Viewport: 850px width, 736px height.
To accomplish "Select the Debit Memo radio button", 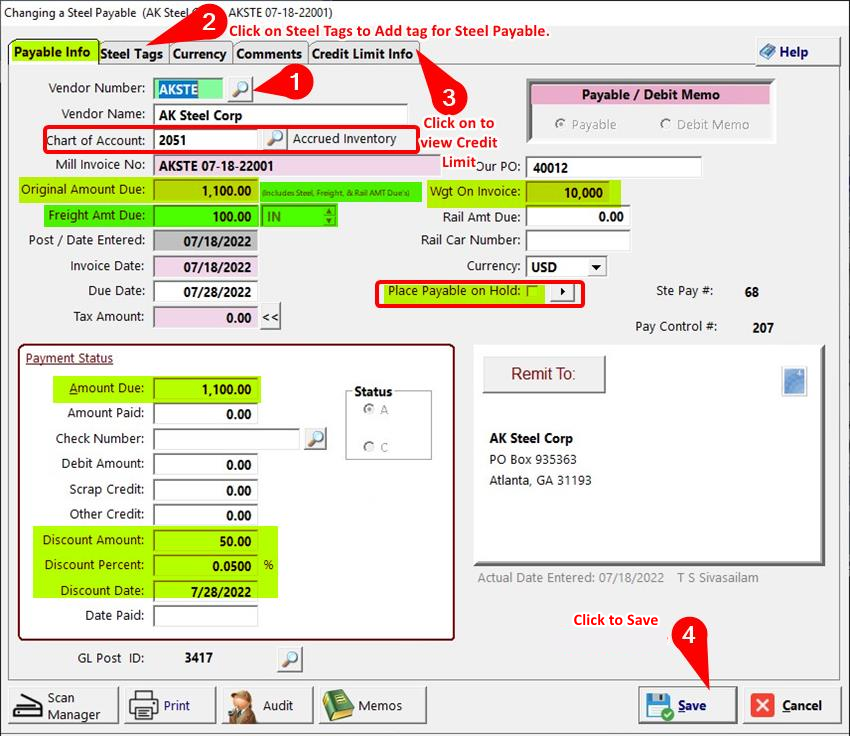I will pos(665,124).
